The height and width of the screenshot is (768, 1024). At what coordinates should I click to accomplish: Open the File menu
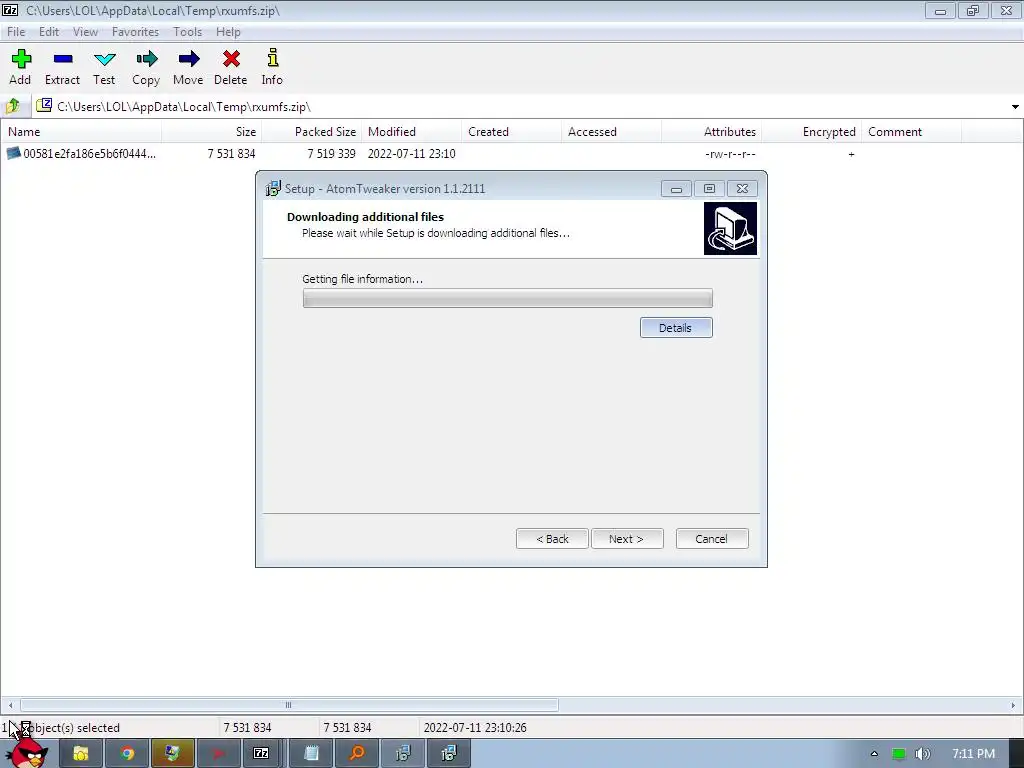16,31
